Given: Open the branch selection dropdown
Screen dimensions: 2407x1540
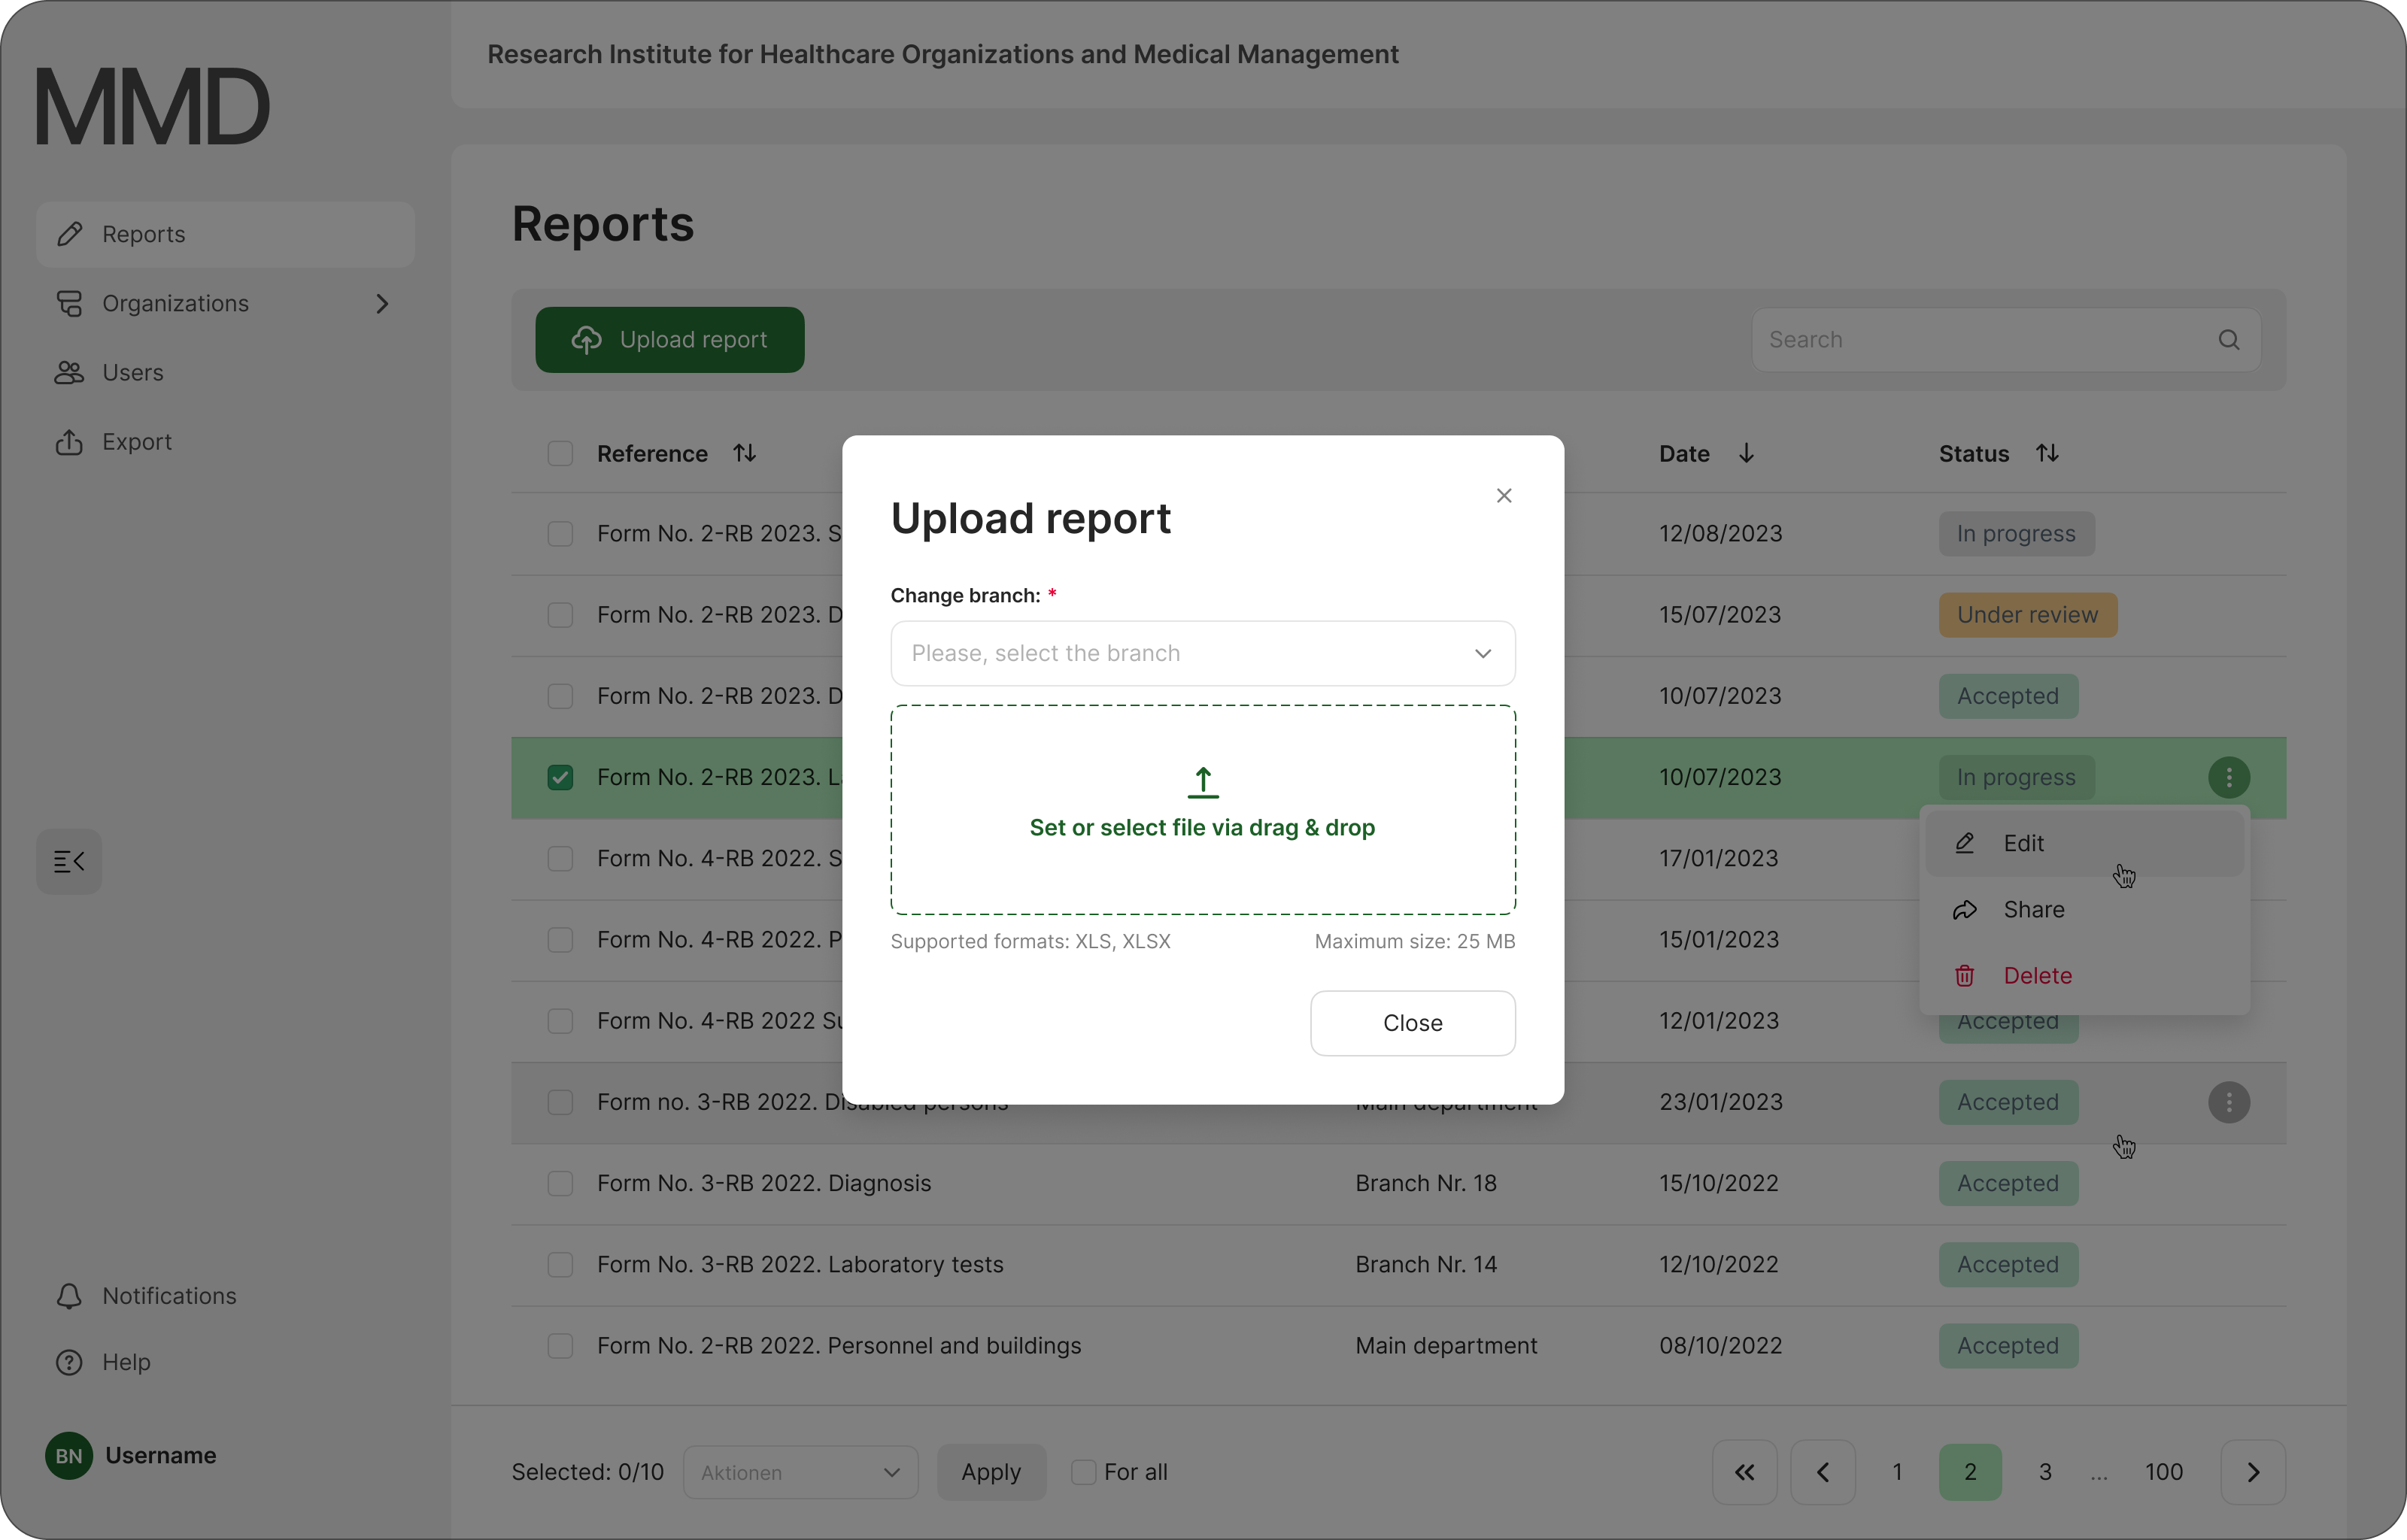Looking at the screenshot, I should pyautogui.click(x=1202, y=653).
